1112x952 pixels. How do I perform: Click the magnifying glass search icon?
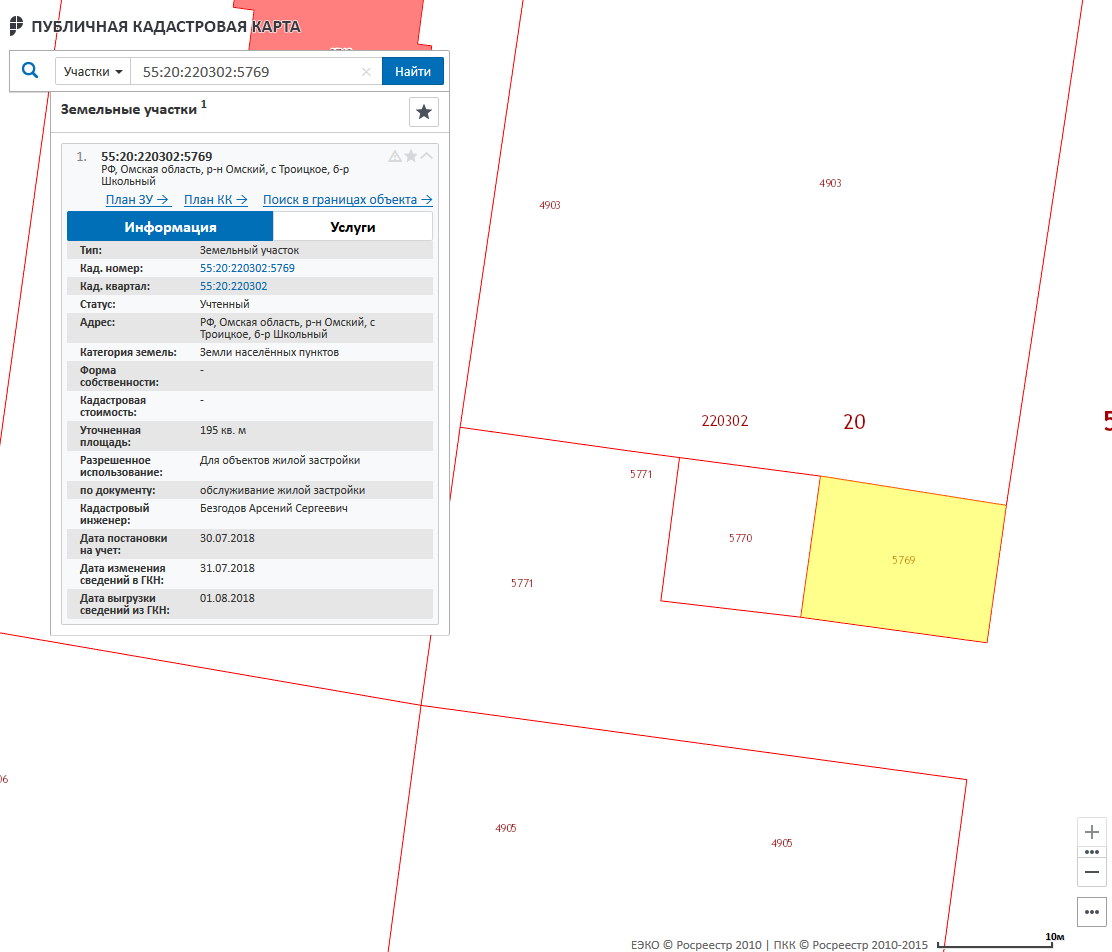pyautogui.click(x=30, y=71)
